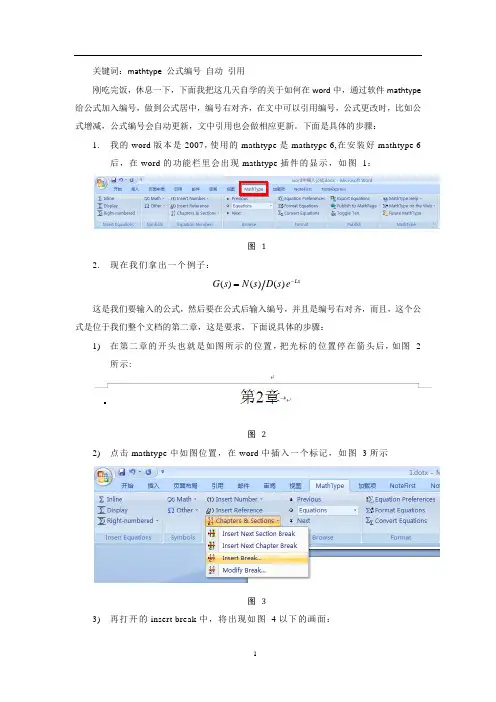Choose Insert Next Chapter Break menu item
Image resolution: width=496 pixels, height=702 pixels.
[257, 546]
